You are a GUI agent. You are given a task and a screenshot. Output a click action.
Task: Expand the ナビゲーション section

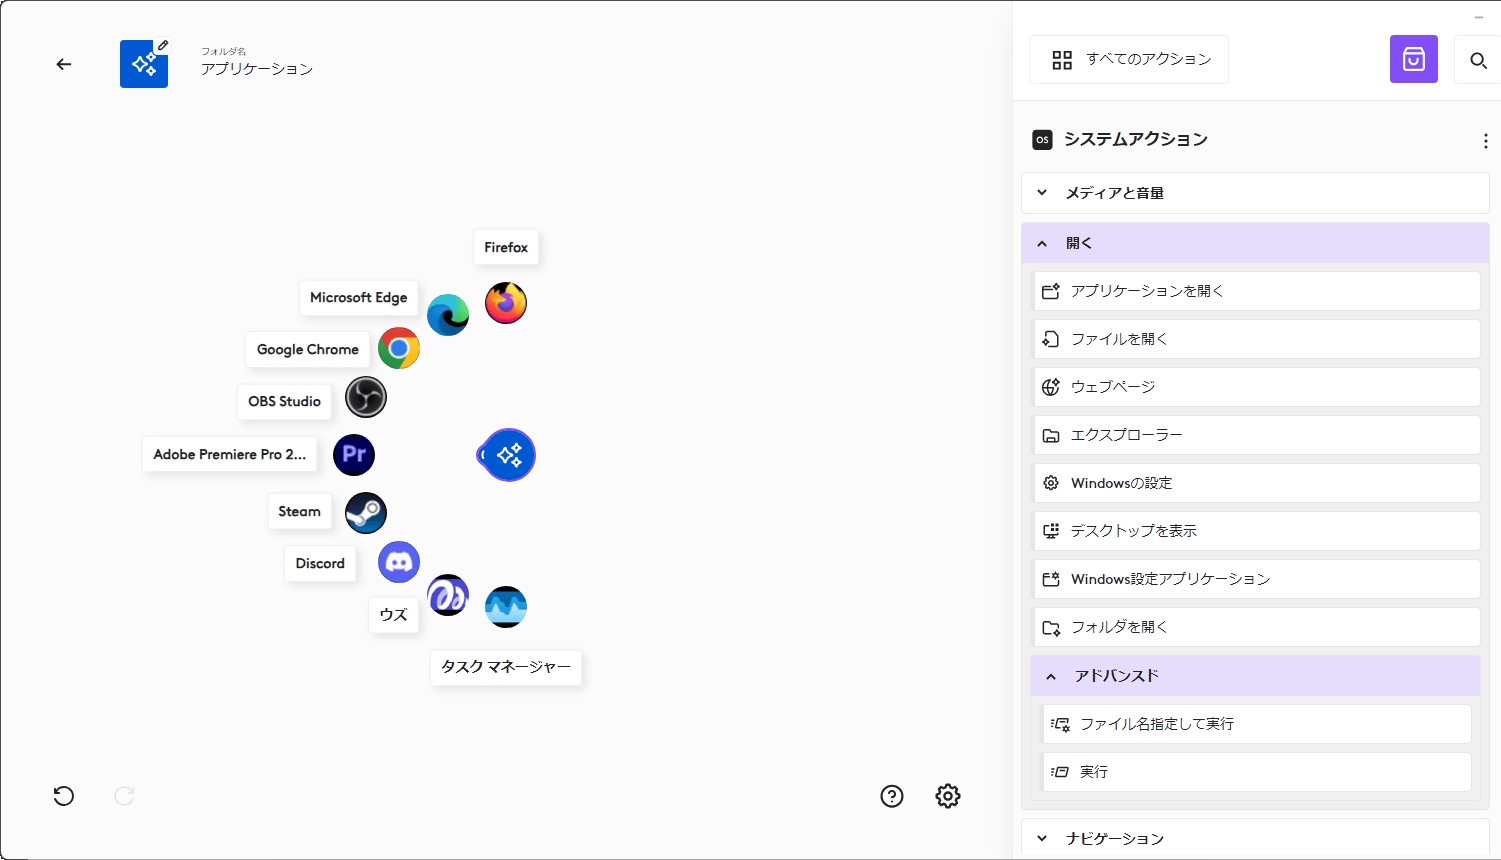(1255, 838)
